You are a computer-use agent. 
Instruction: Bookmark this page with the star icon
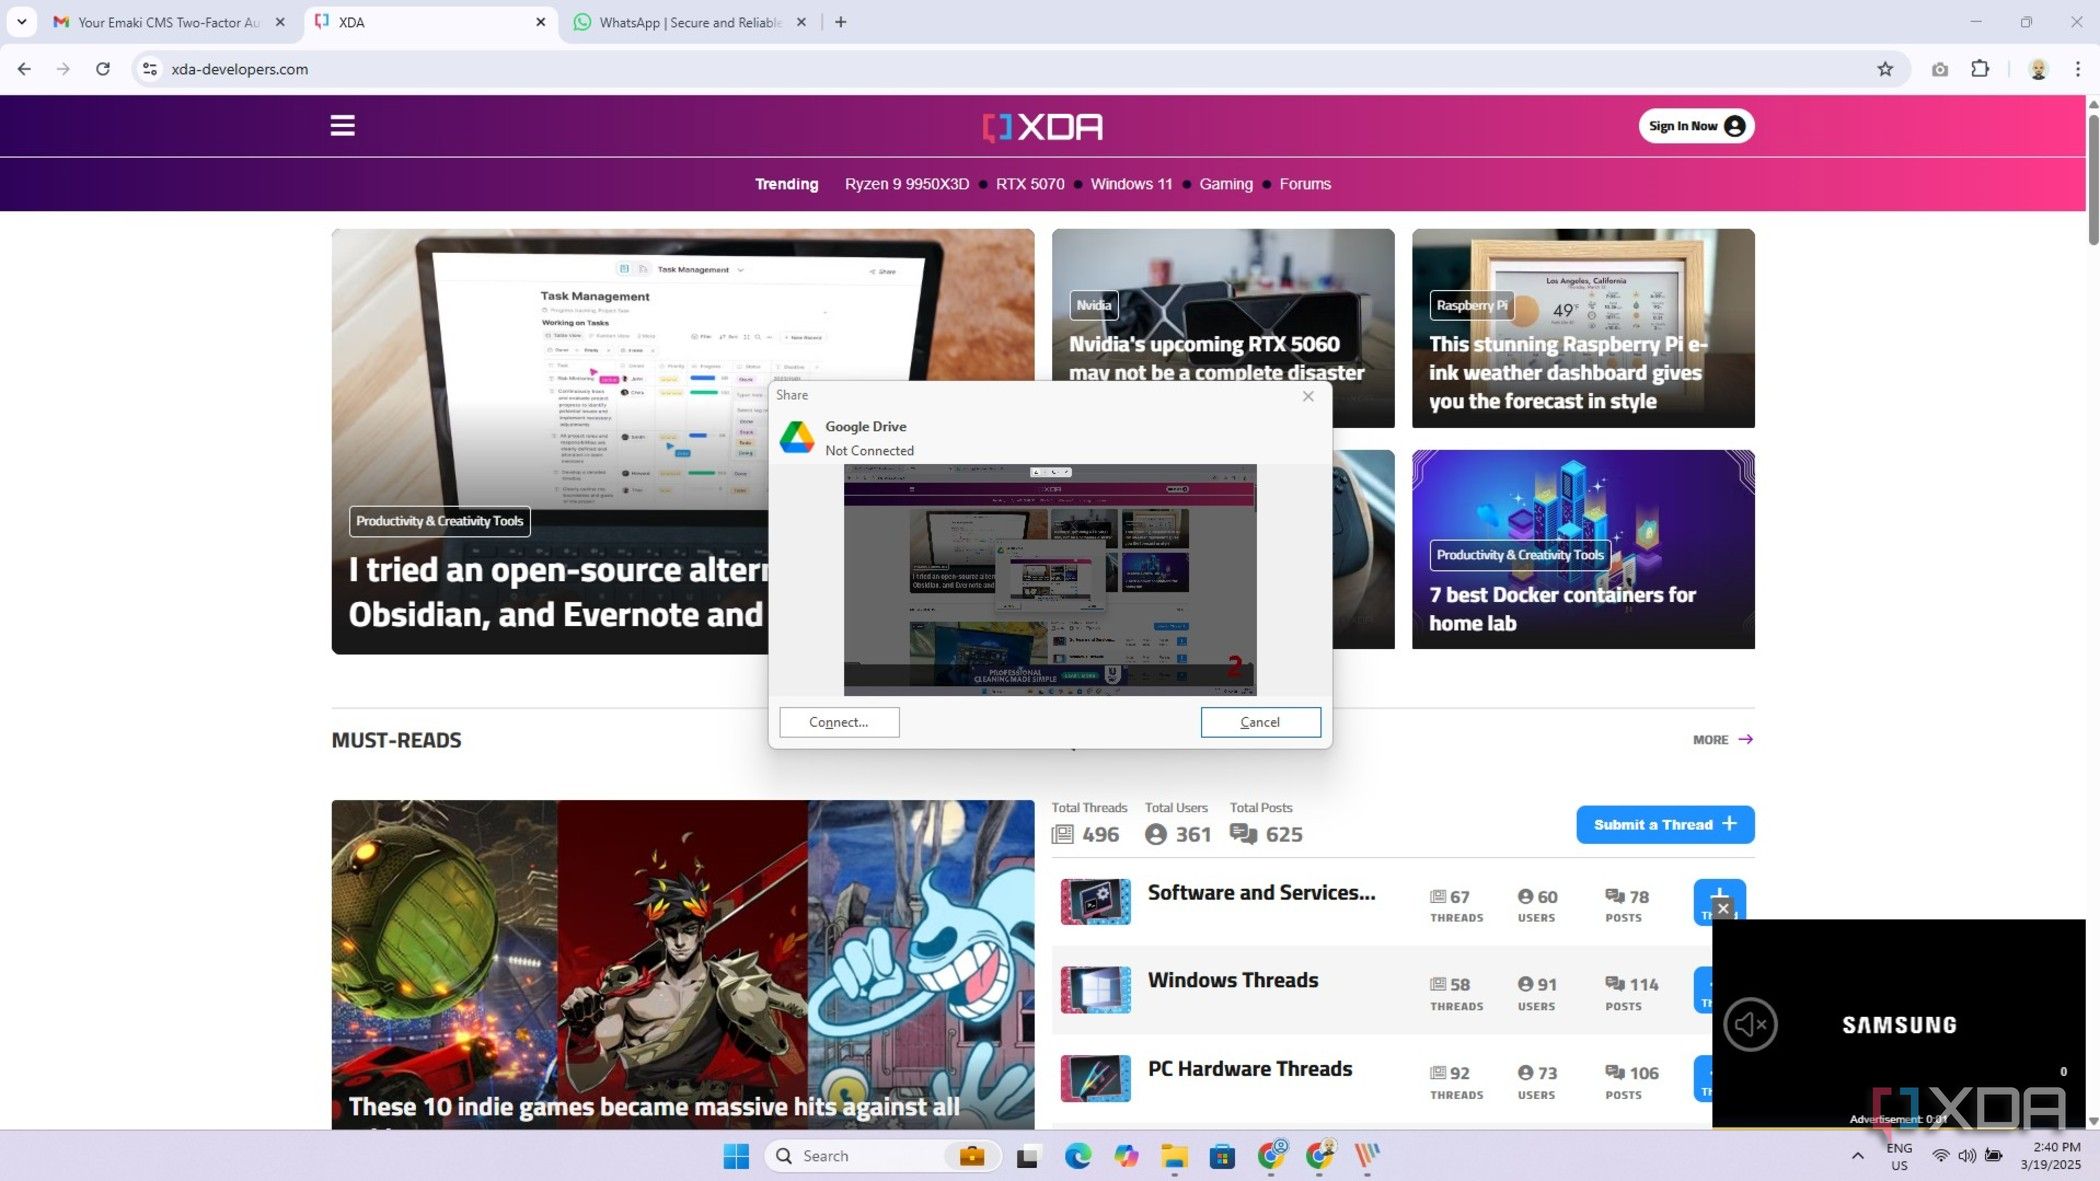click(1885, 69)
